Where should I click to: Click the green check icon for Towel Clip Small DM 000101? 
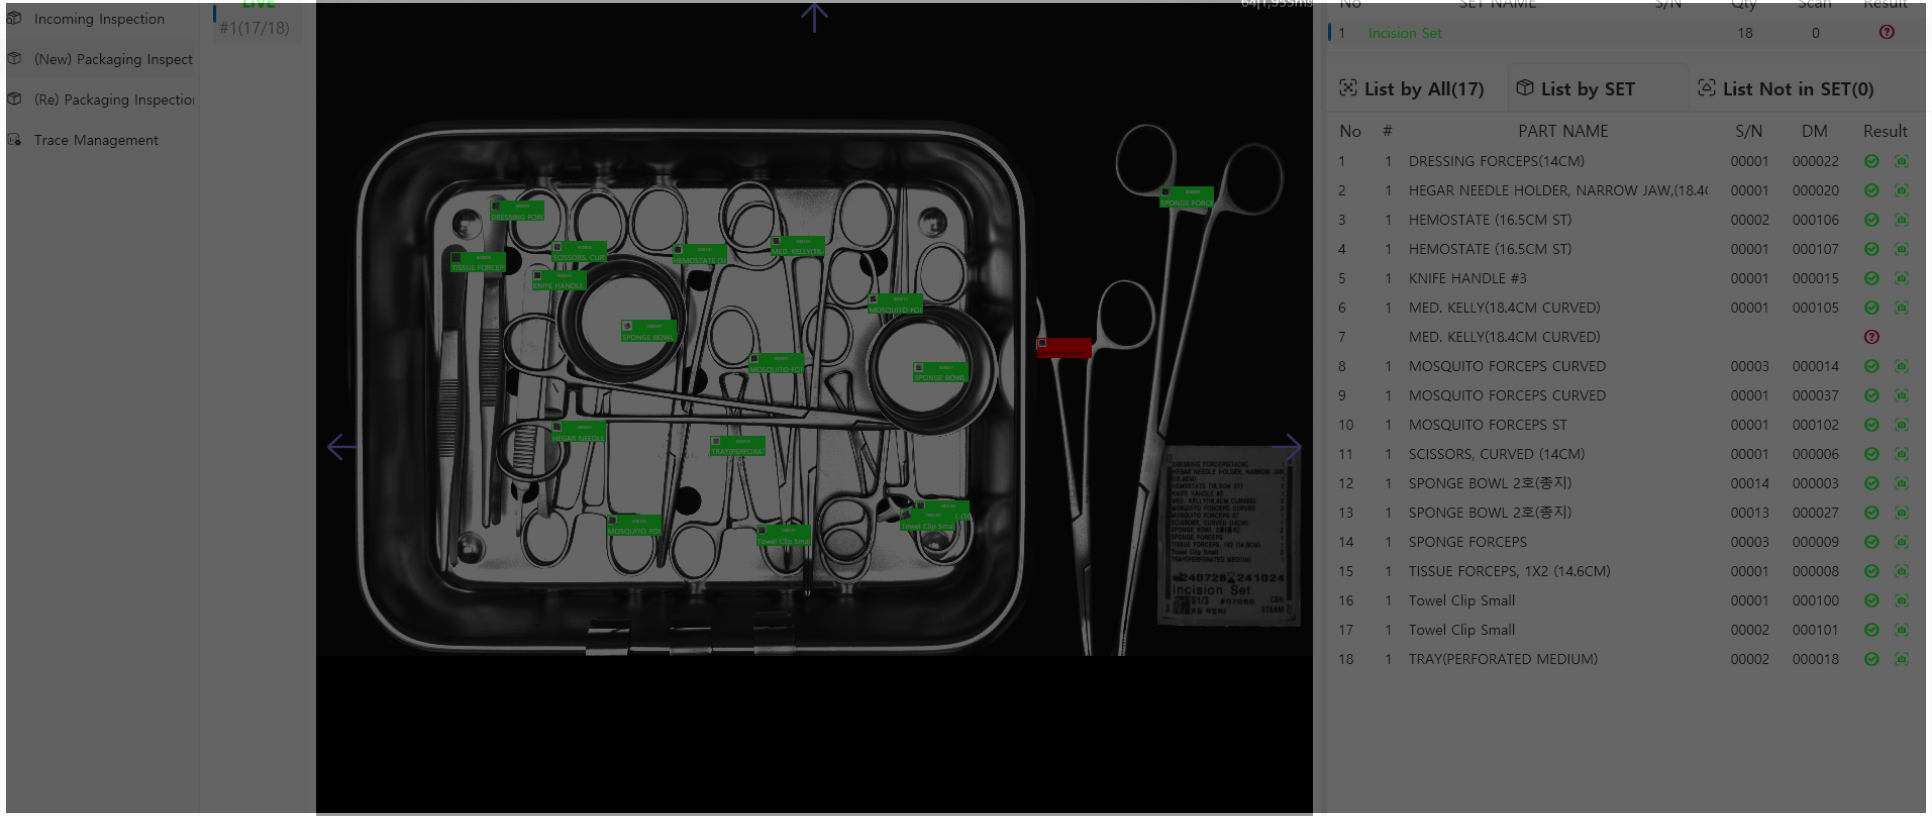point(1871,630)
